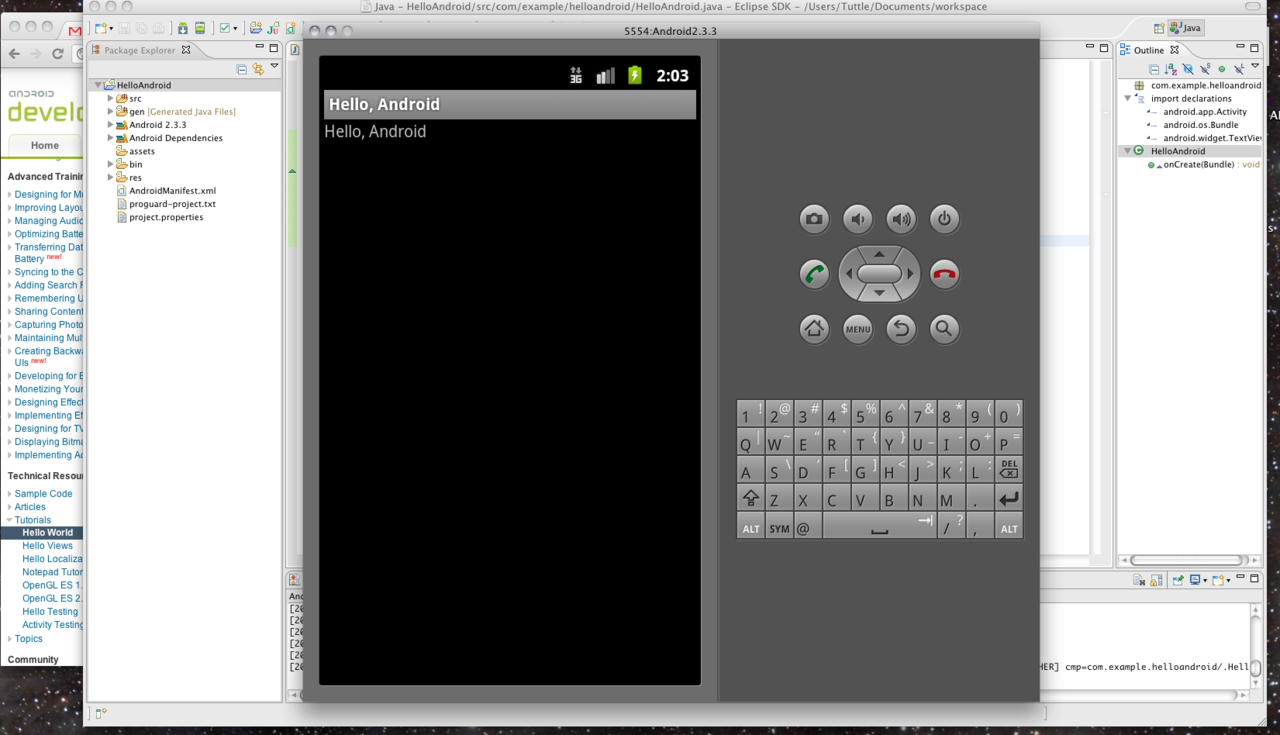Toggle the SYM keyboard key
Viewport: 1280px width, 735px height.
tap(779, 528)
